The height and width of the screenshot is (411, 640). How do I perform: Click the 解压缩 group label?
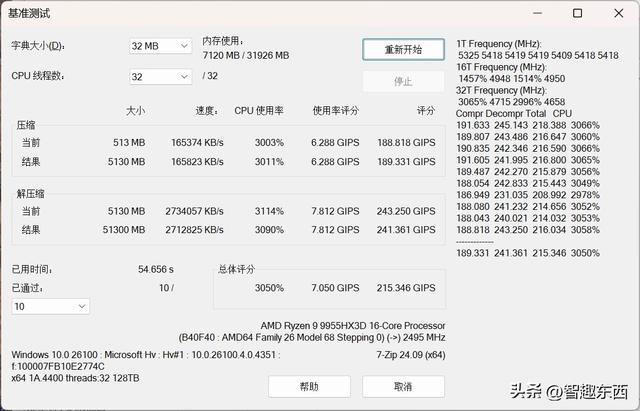coord(31,193)
